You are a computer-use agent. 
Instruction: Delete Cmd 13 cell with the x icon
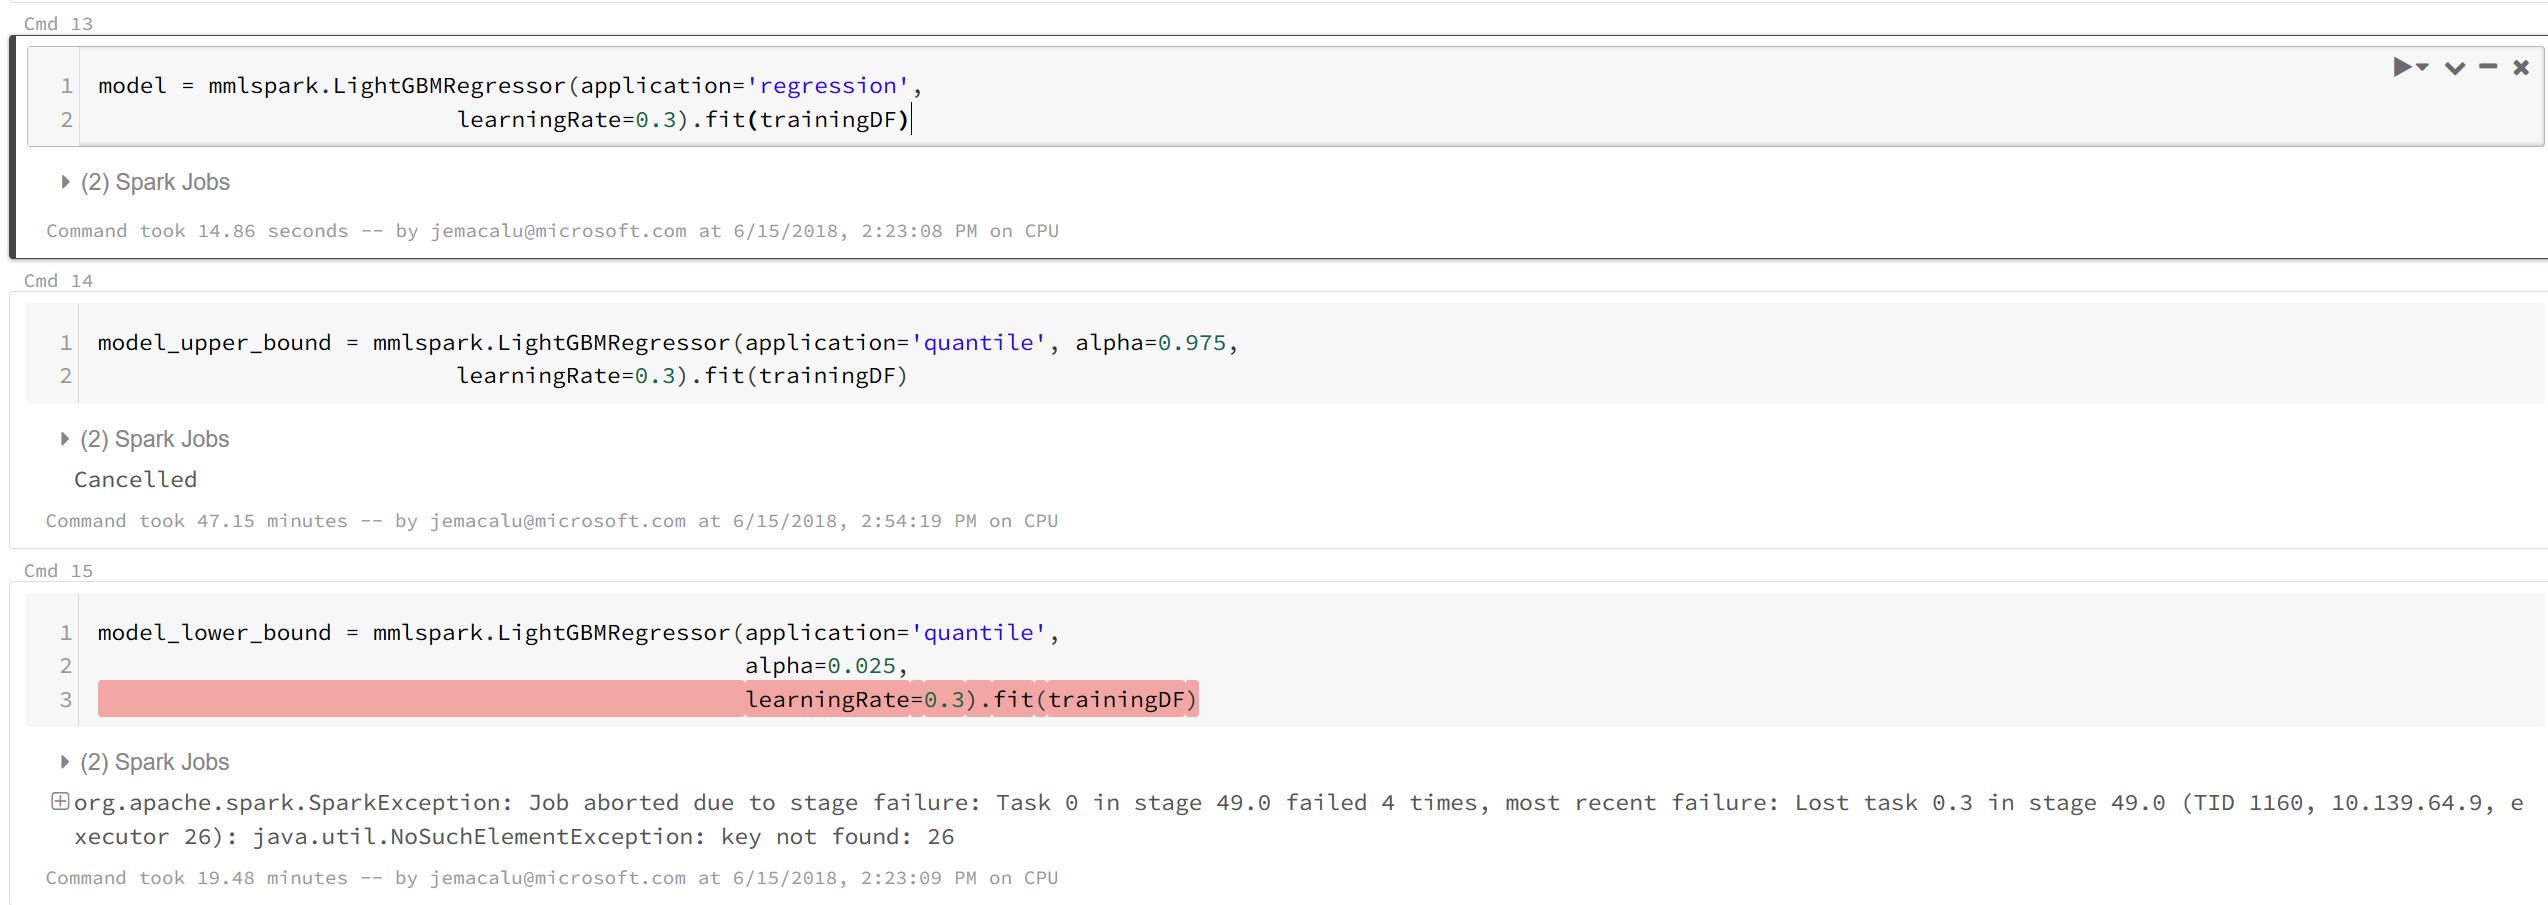(2521, 68)
